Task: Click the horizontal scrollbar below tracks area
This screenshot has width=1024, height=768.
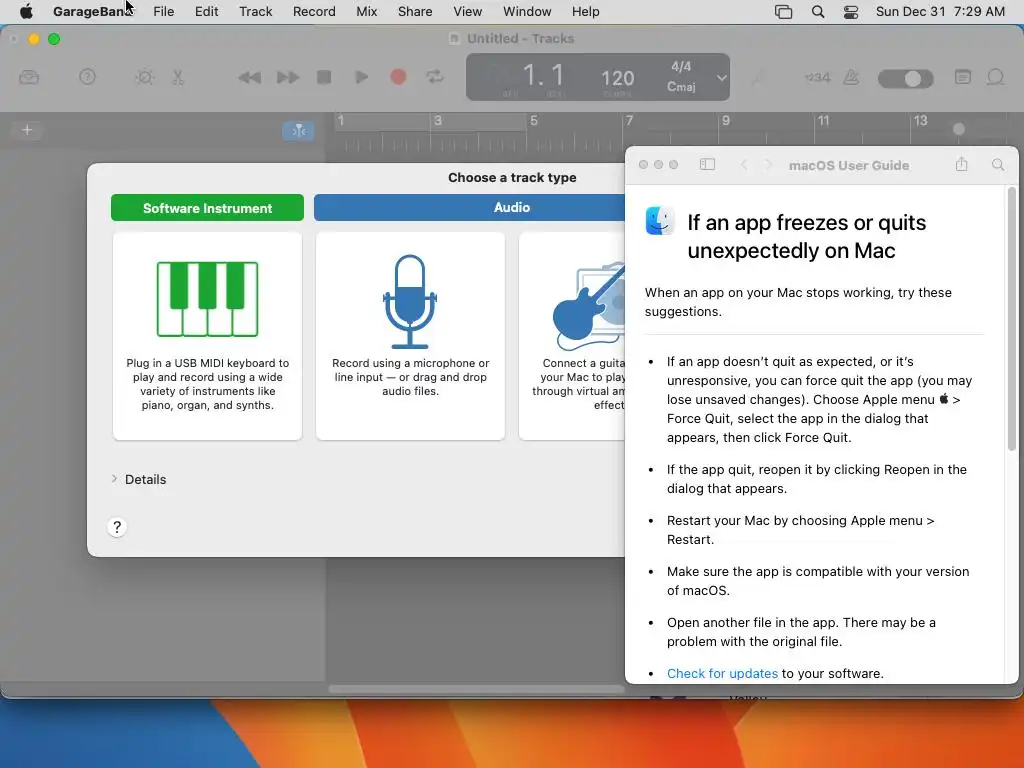Action: click(477, 689)
